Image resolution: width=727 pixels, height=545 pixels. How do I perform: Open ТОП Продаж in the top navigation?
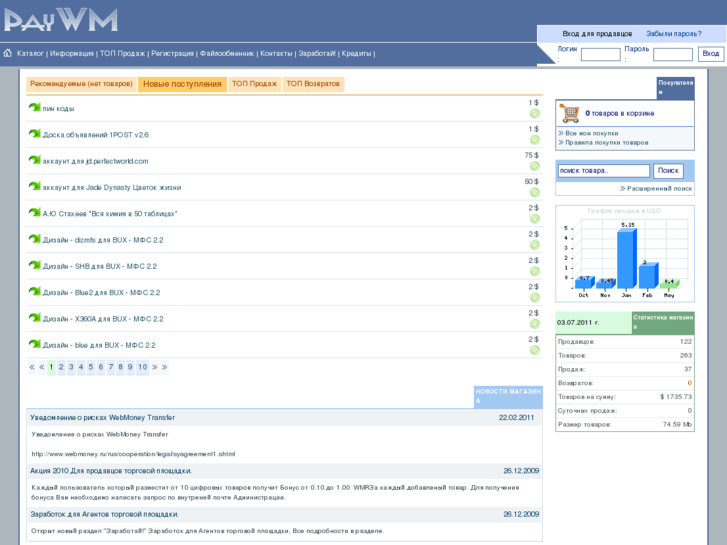[x=122, y=53]
